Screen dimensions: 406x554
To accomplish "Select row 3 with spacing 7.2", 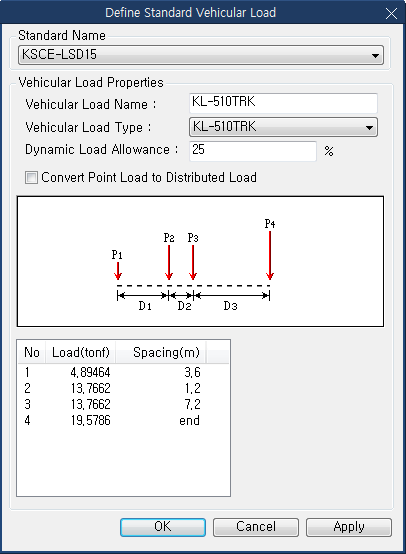I will point(123,404).
